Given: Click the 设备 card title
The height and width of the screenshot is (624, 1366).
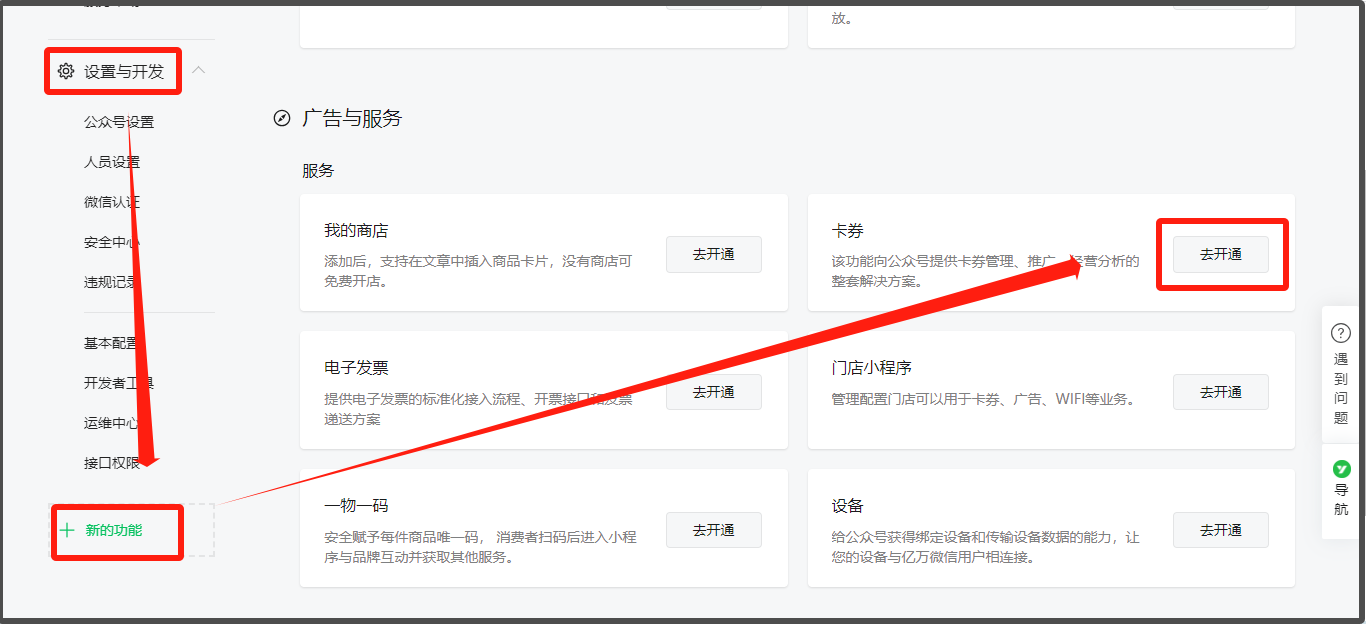Looking at the screenshot, I should coord(847,506).
